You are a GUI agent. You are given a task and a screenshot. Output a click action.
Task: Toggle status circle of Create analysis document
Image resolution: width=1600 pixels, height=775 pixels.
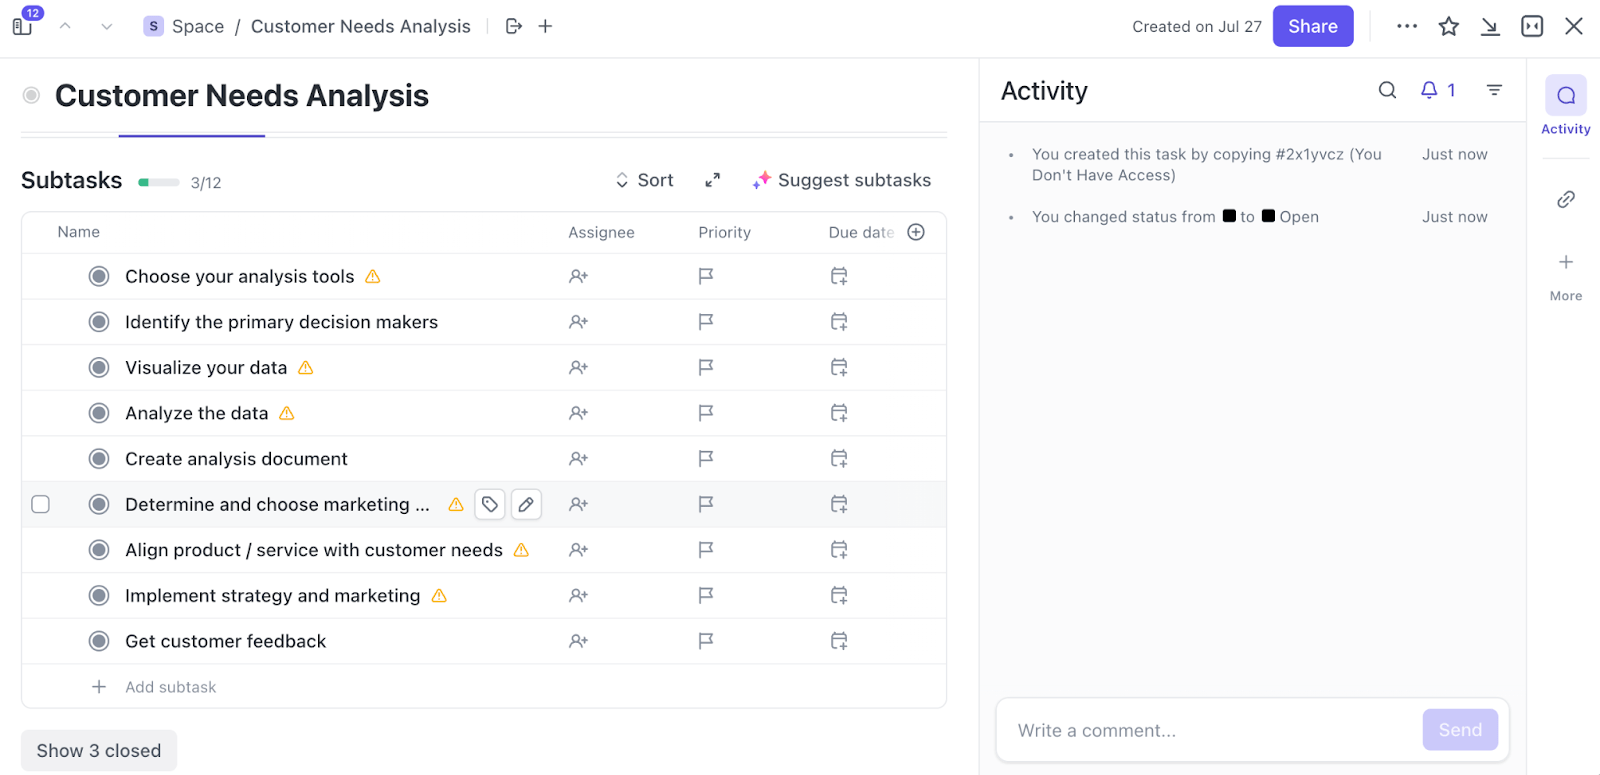pyautogui.click(x=99, y=459)
